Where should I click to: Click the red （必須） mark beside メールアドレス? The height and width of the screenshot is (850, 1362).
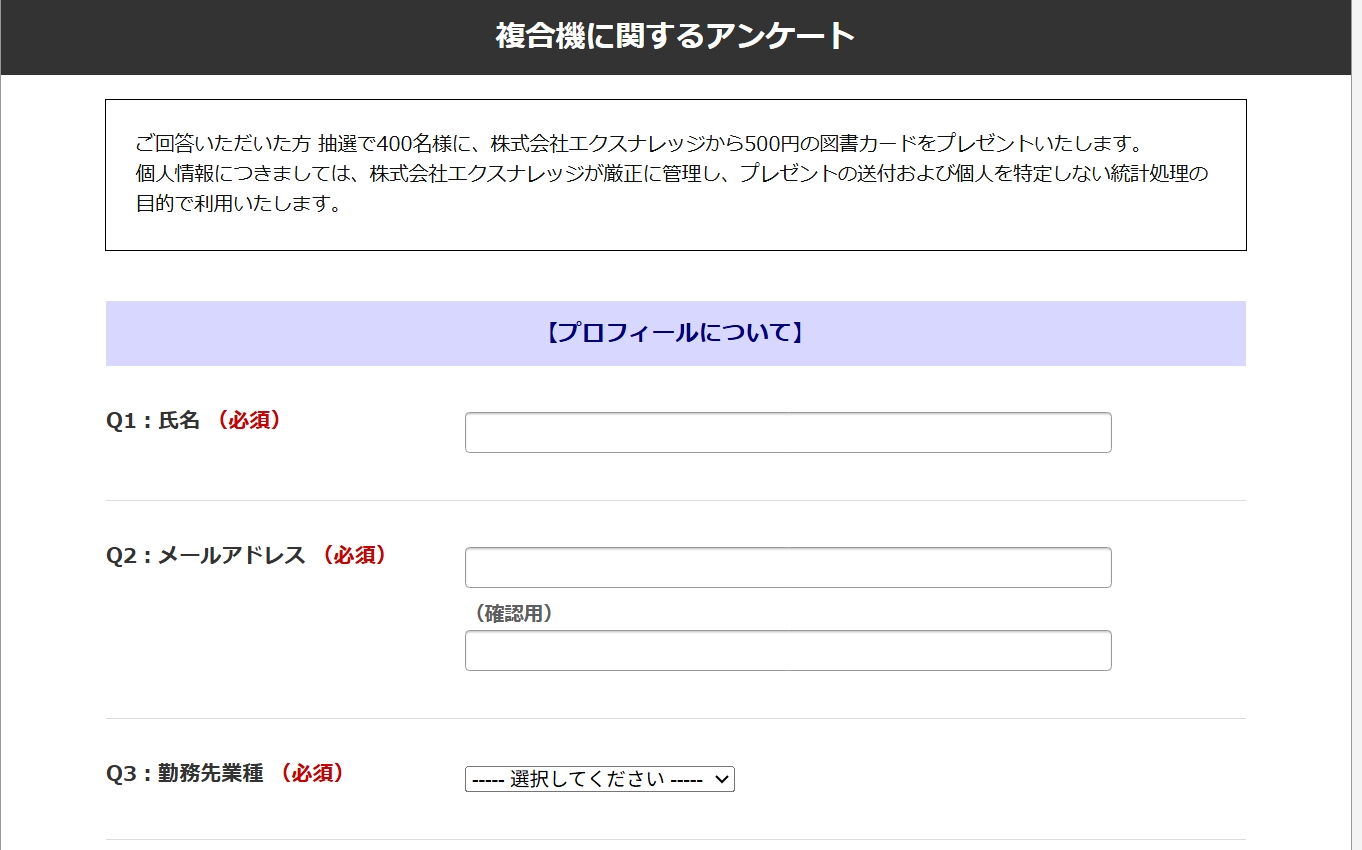pos(354,556)
